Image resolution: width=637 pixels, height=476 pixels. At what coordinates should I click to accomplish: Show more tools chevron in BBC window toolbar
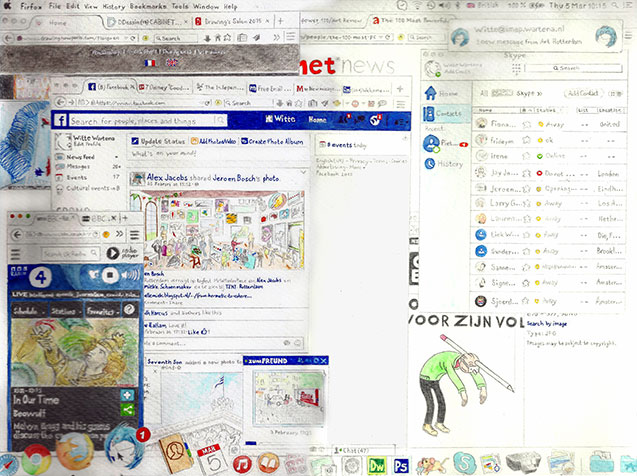click(x=119, y=234)
